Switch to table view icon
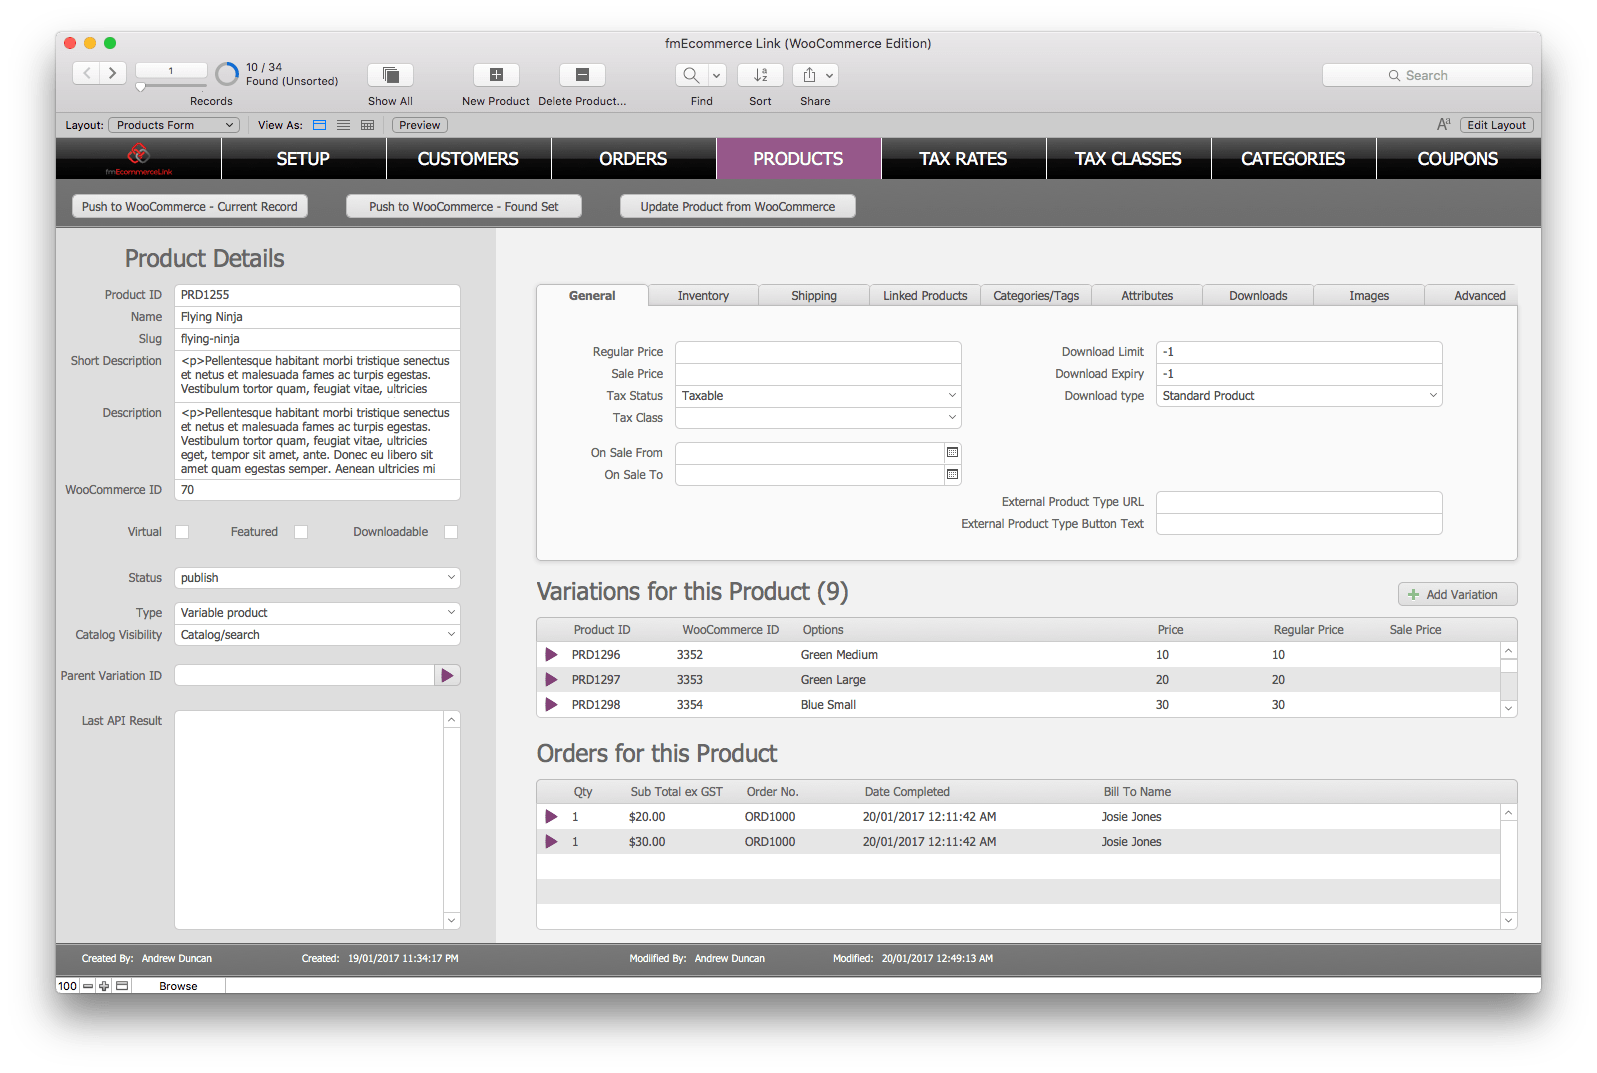The height and width of the screenshot is (1073, 1597). coord(368,125)
